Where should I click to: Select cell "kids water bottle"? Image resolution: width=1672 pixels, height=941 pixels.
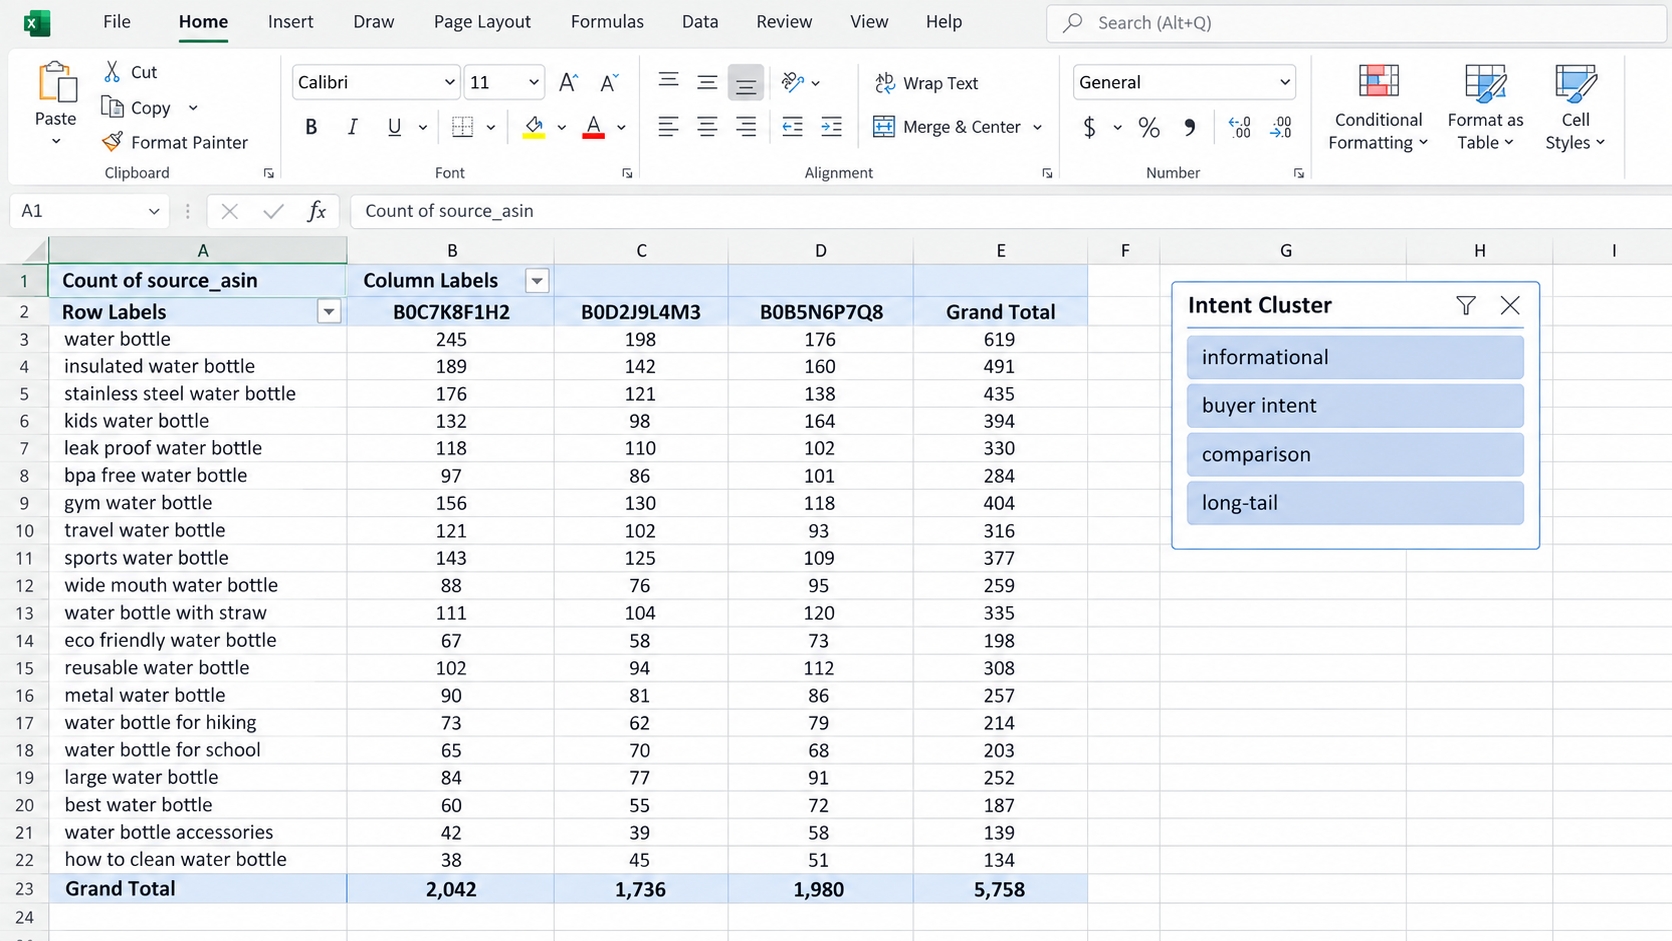coord(198,421)
